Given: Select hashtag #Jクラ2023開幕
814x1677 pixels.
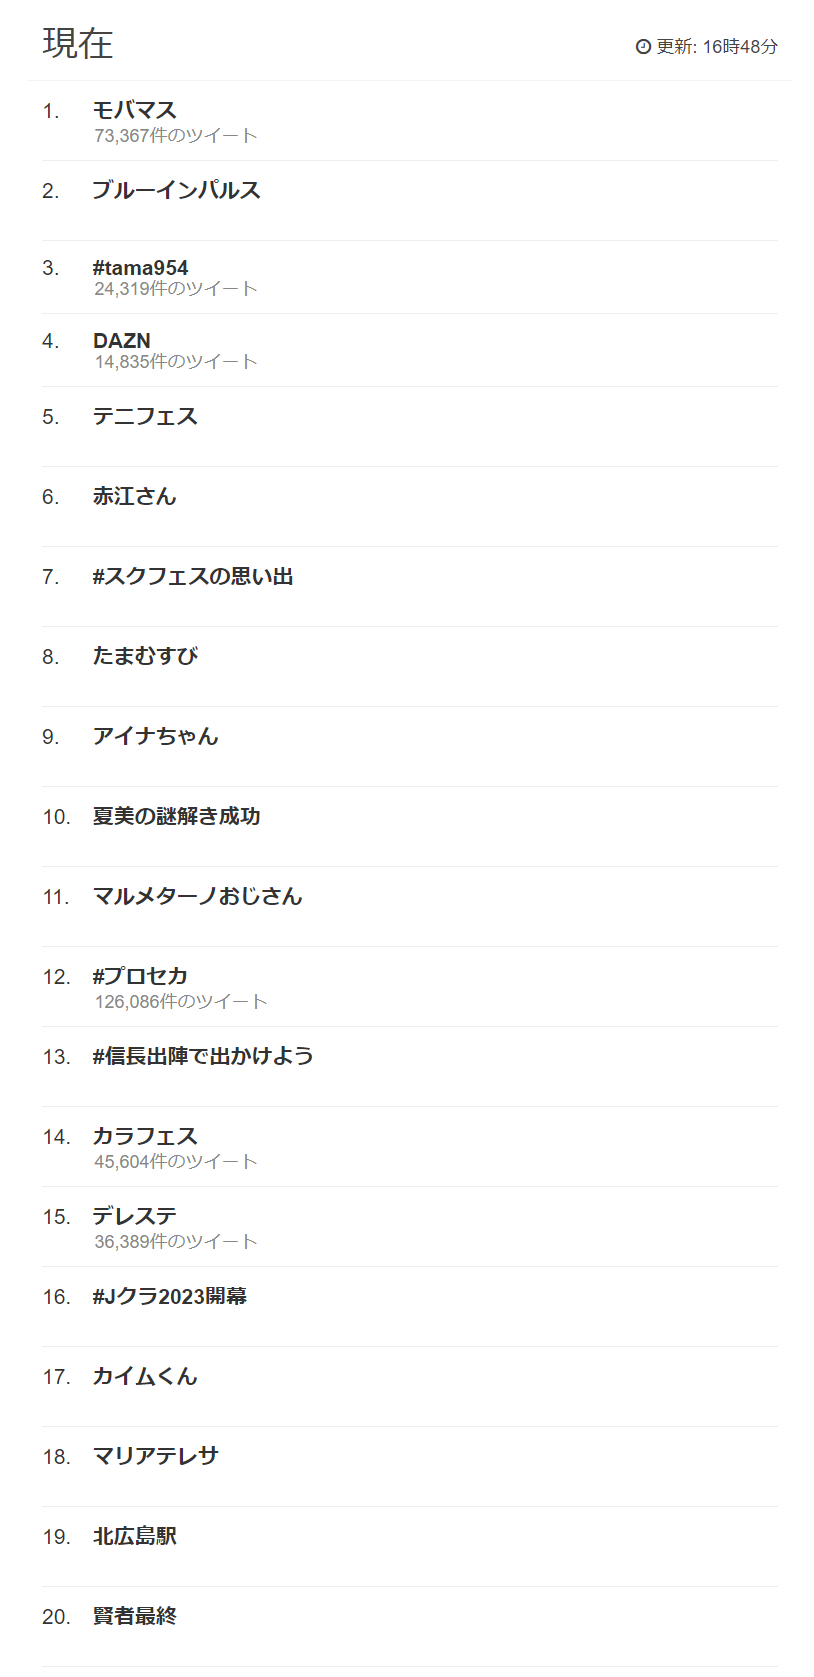Looking at the screenshot, I should pos(170,1296).
